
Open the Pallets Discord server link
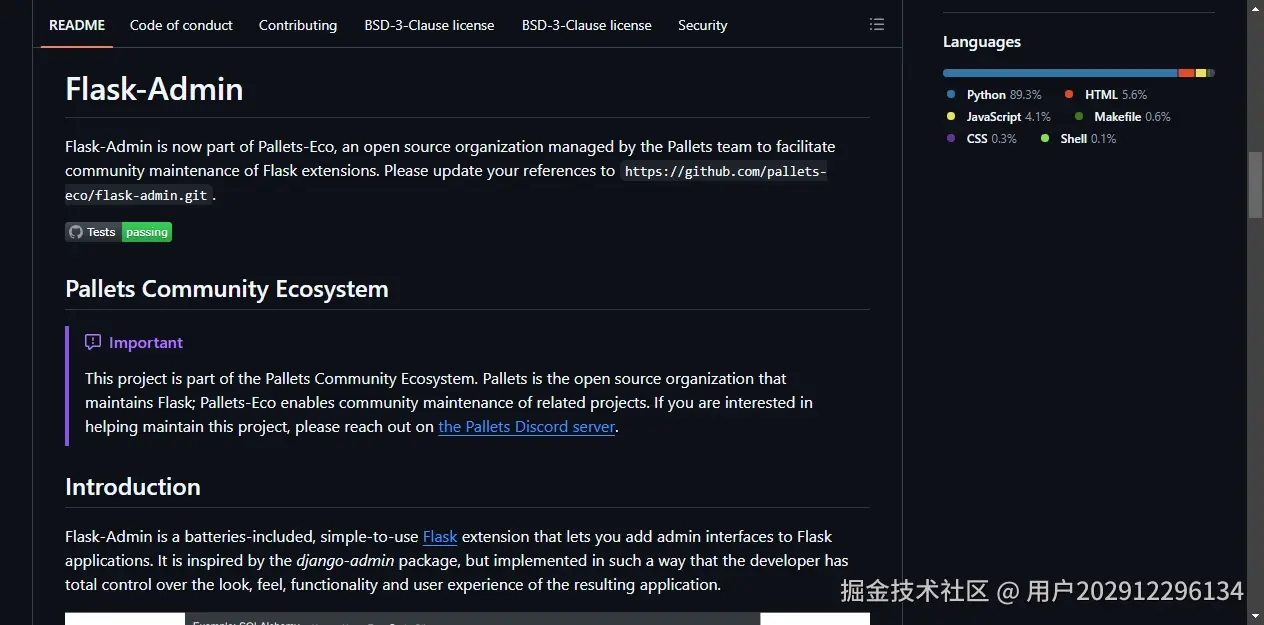[x=526, y=427]
